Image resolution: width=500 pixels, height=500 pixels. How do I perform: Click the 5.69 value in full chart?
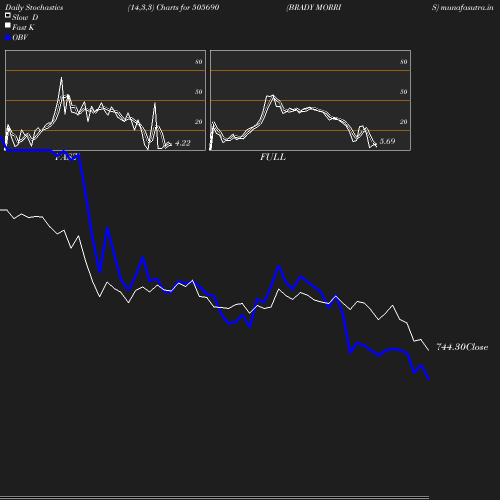pyautogui.click(x=387, y=141)
